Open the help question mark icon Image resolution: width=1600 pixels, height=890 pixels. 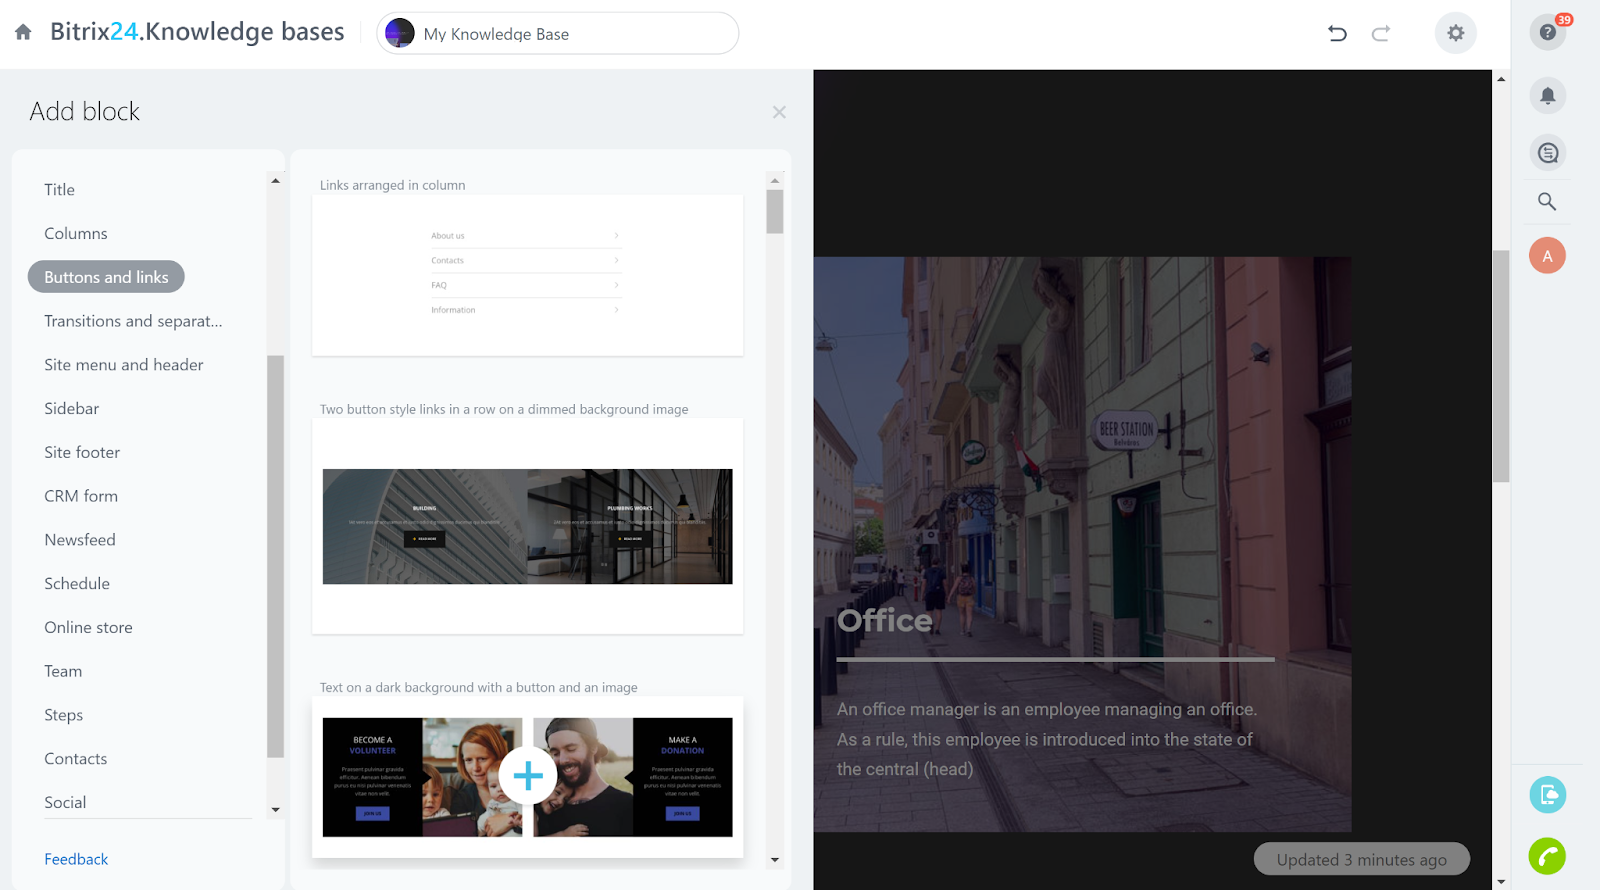coord(1547,32)
